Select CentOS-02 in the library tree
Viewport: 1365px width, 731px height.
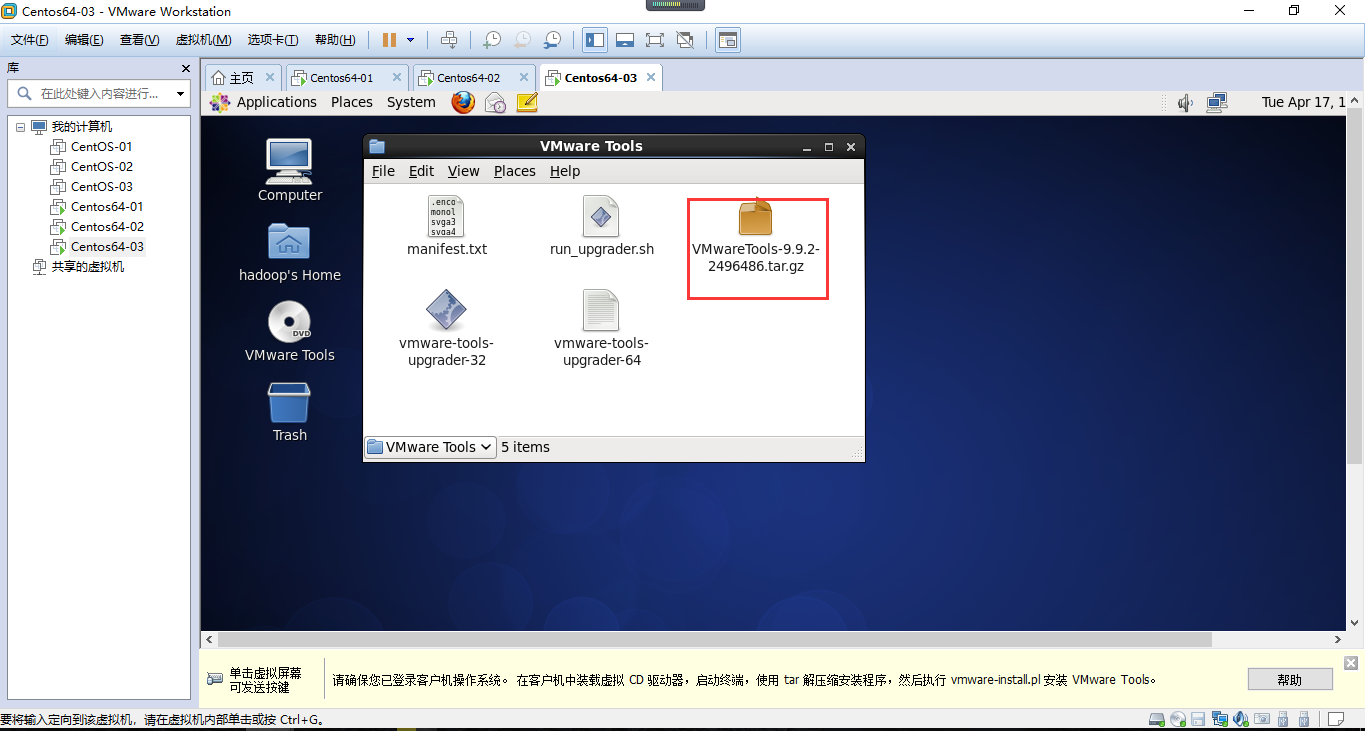click(x=91, y=167)
